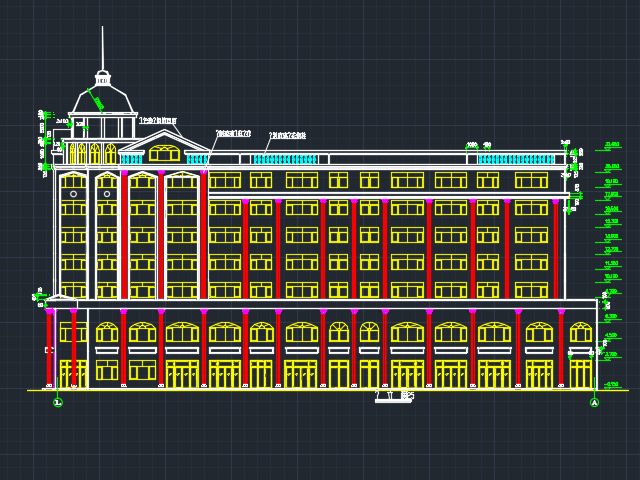Click the rightmost ground-floor door

click(x=580, y=374)
